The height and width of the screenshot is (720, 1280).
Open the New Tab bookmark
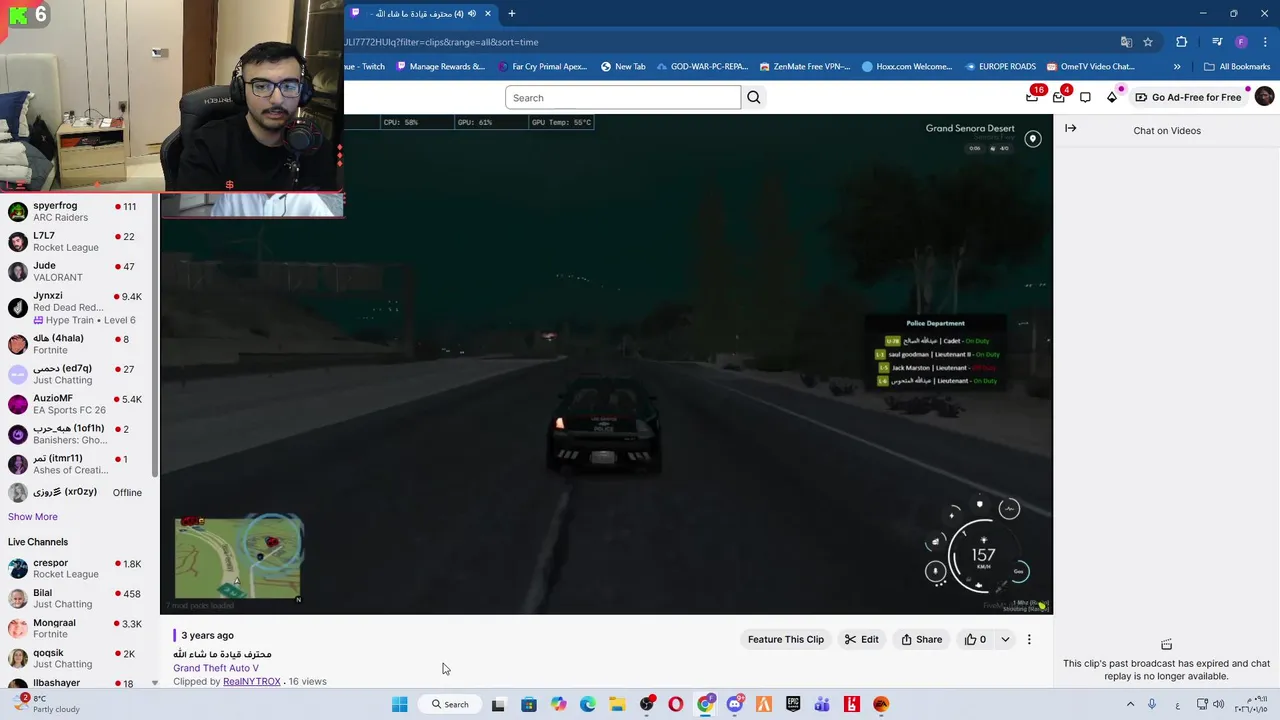pyautogui.click(x=623, y=67)
